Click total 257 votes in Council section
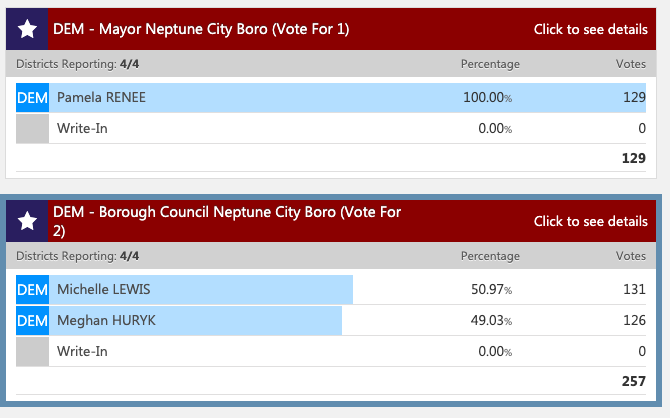The height and width of the screenshot is (418, 670). click(x=634, y=381)
